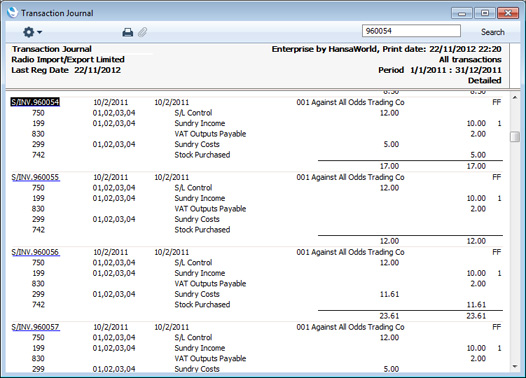Click 17.00 debit total of 960054

pos(389,166)
